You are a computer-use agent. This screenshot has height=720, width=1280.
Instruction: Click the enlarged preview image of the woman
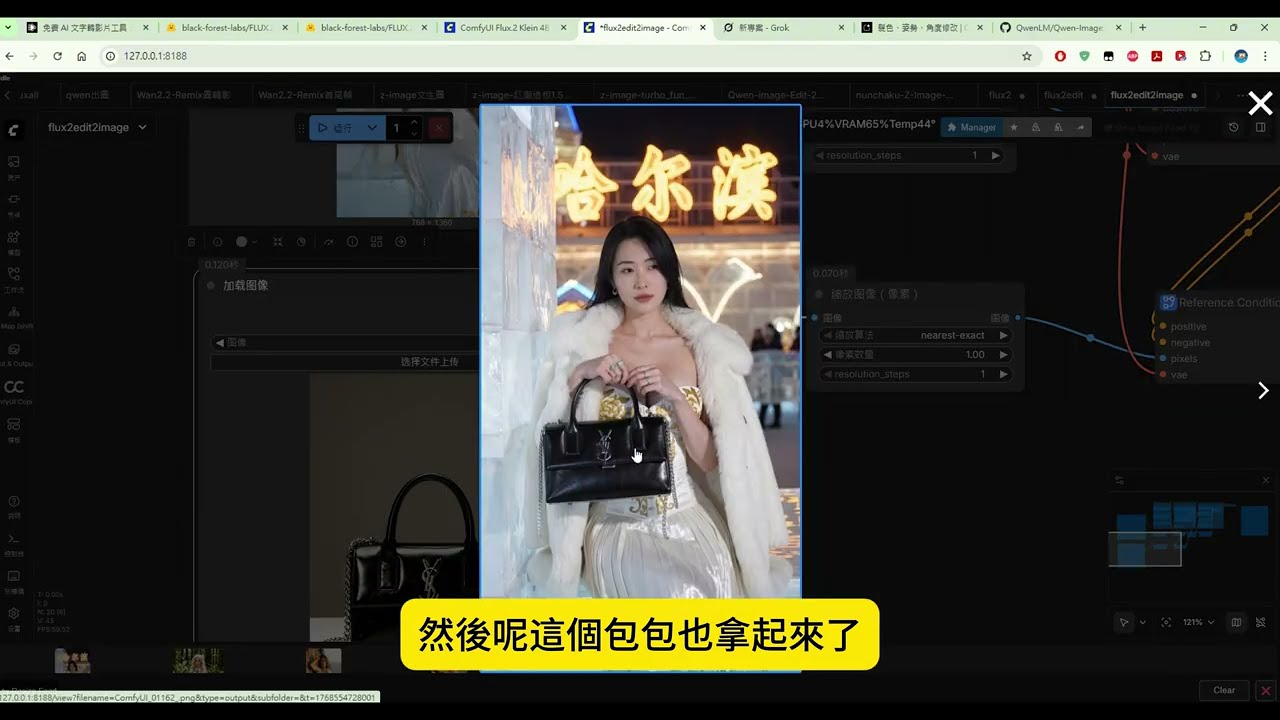click(x=640, y=388)
